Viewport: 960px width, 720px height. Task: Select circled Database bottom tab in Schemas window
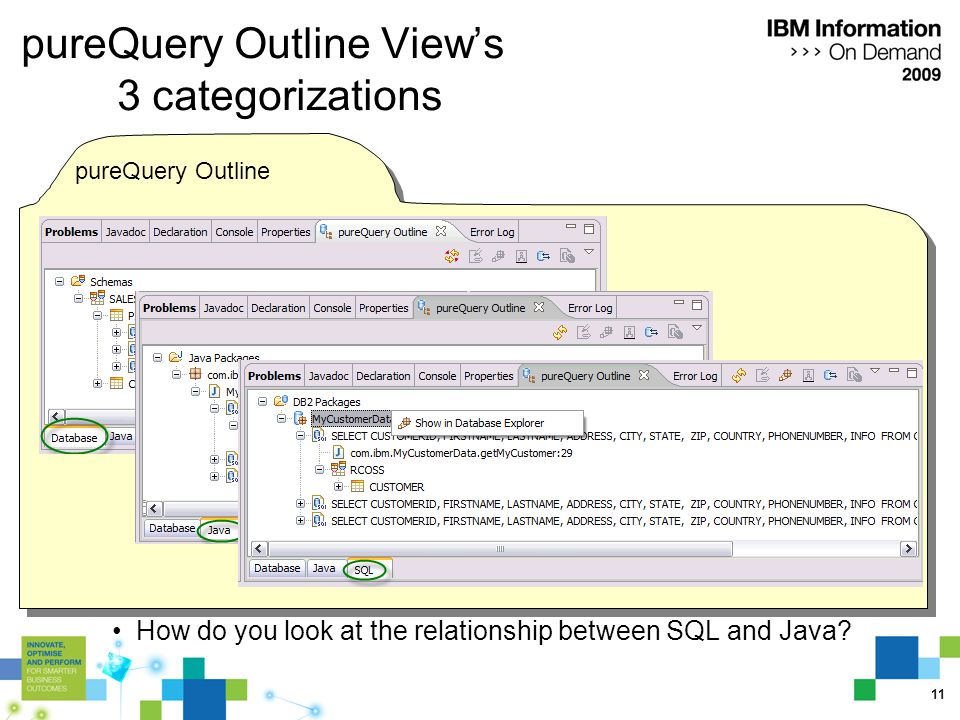(x=74, y=438)
